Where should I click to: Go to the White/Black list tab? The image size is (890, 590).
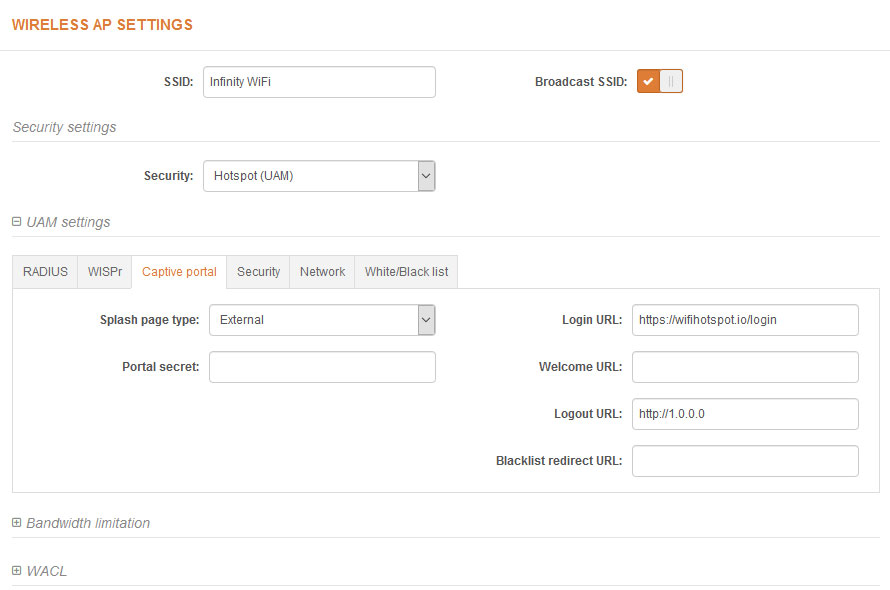tap(406, 272)
